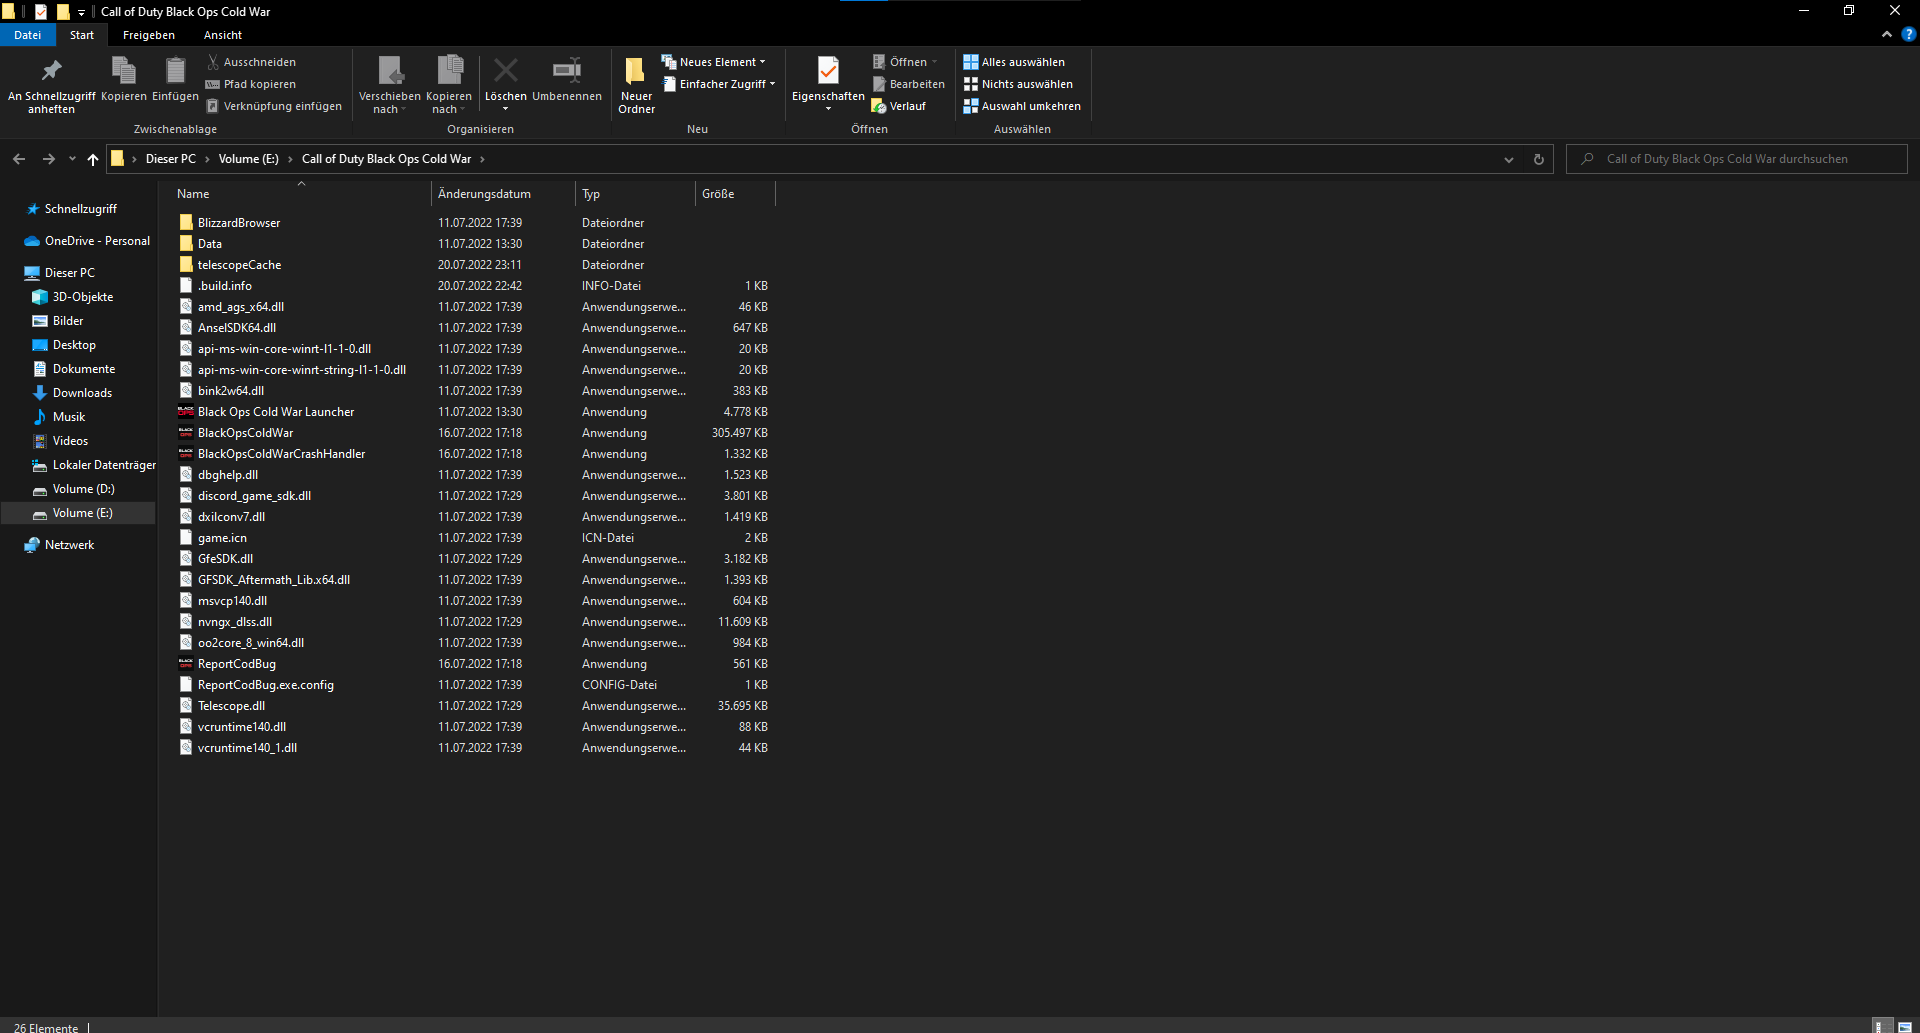The width and height of the screenshot is (1920, 1033).
Task: Open Einfacher Zugriff dropdown
Action: point(719,84)
